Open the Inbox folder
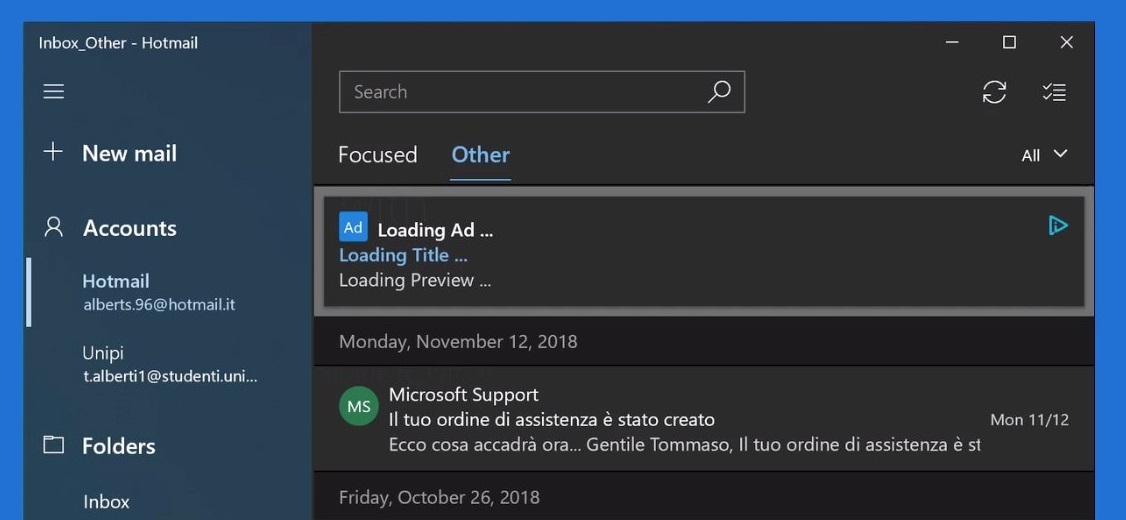 click(x=106, y=501)
